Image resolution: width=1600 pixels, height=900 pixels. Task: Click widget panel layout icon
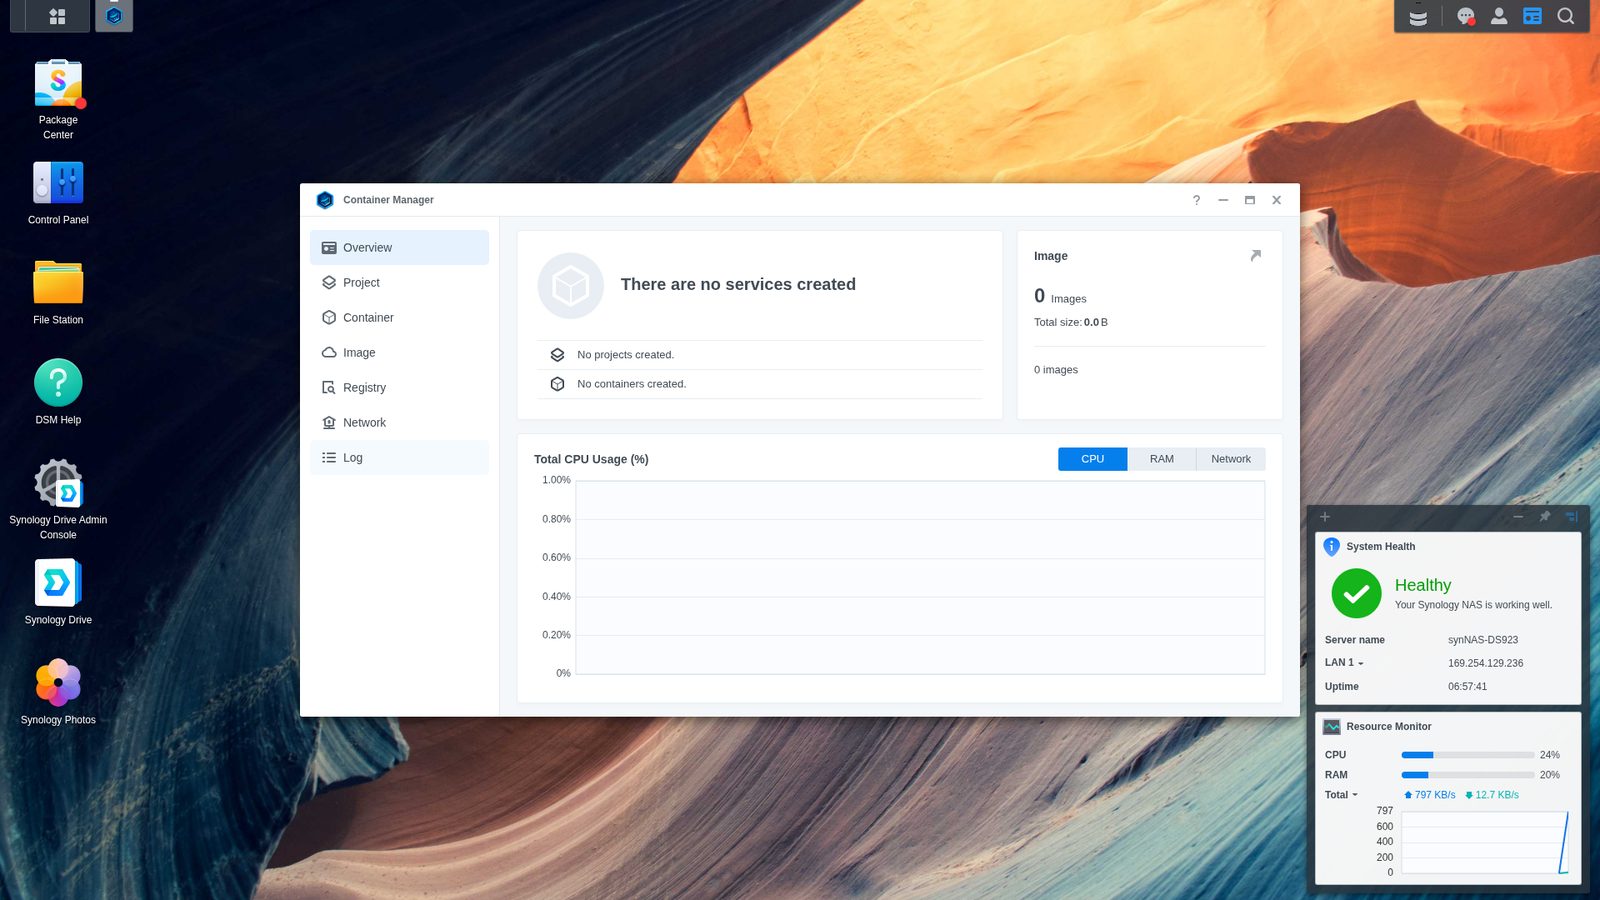click(x=1571, y=517)
